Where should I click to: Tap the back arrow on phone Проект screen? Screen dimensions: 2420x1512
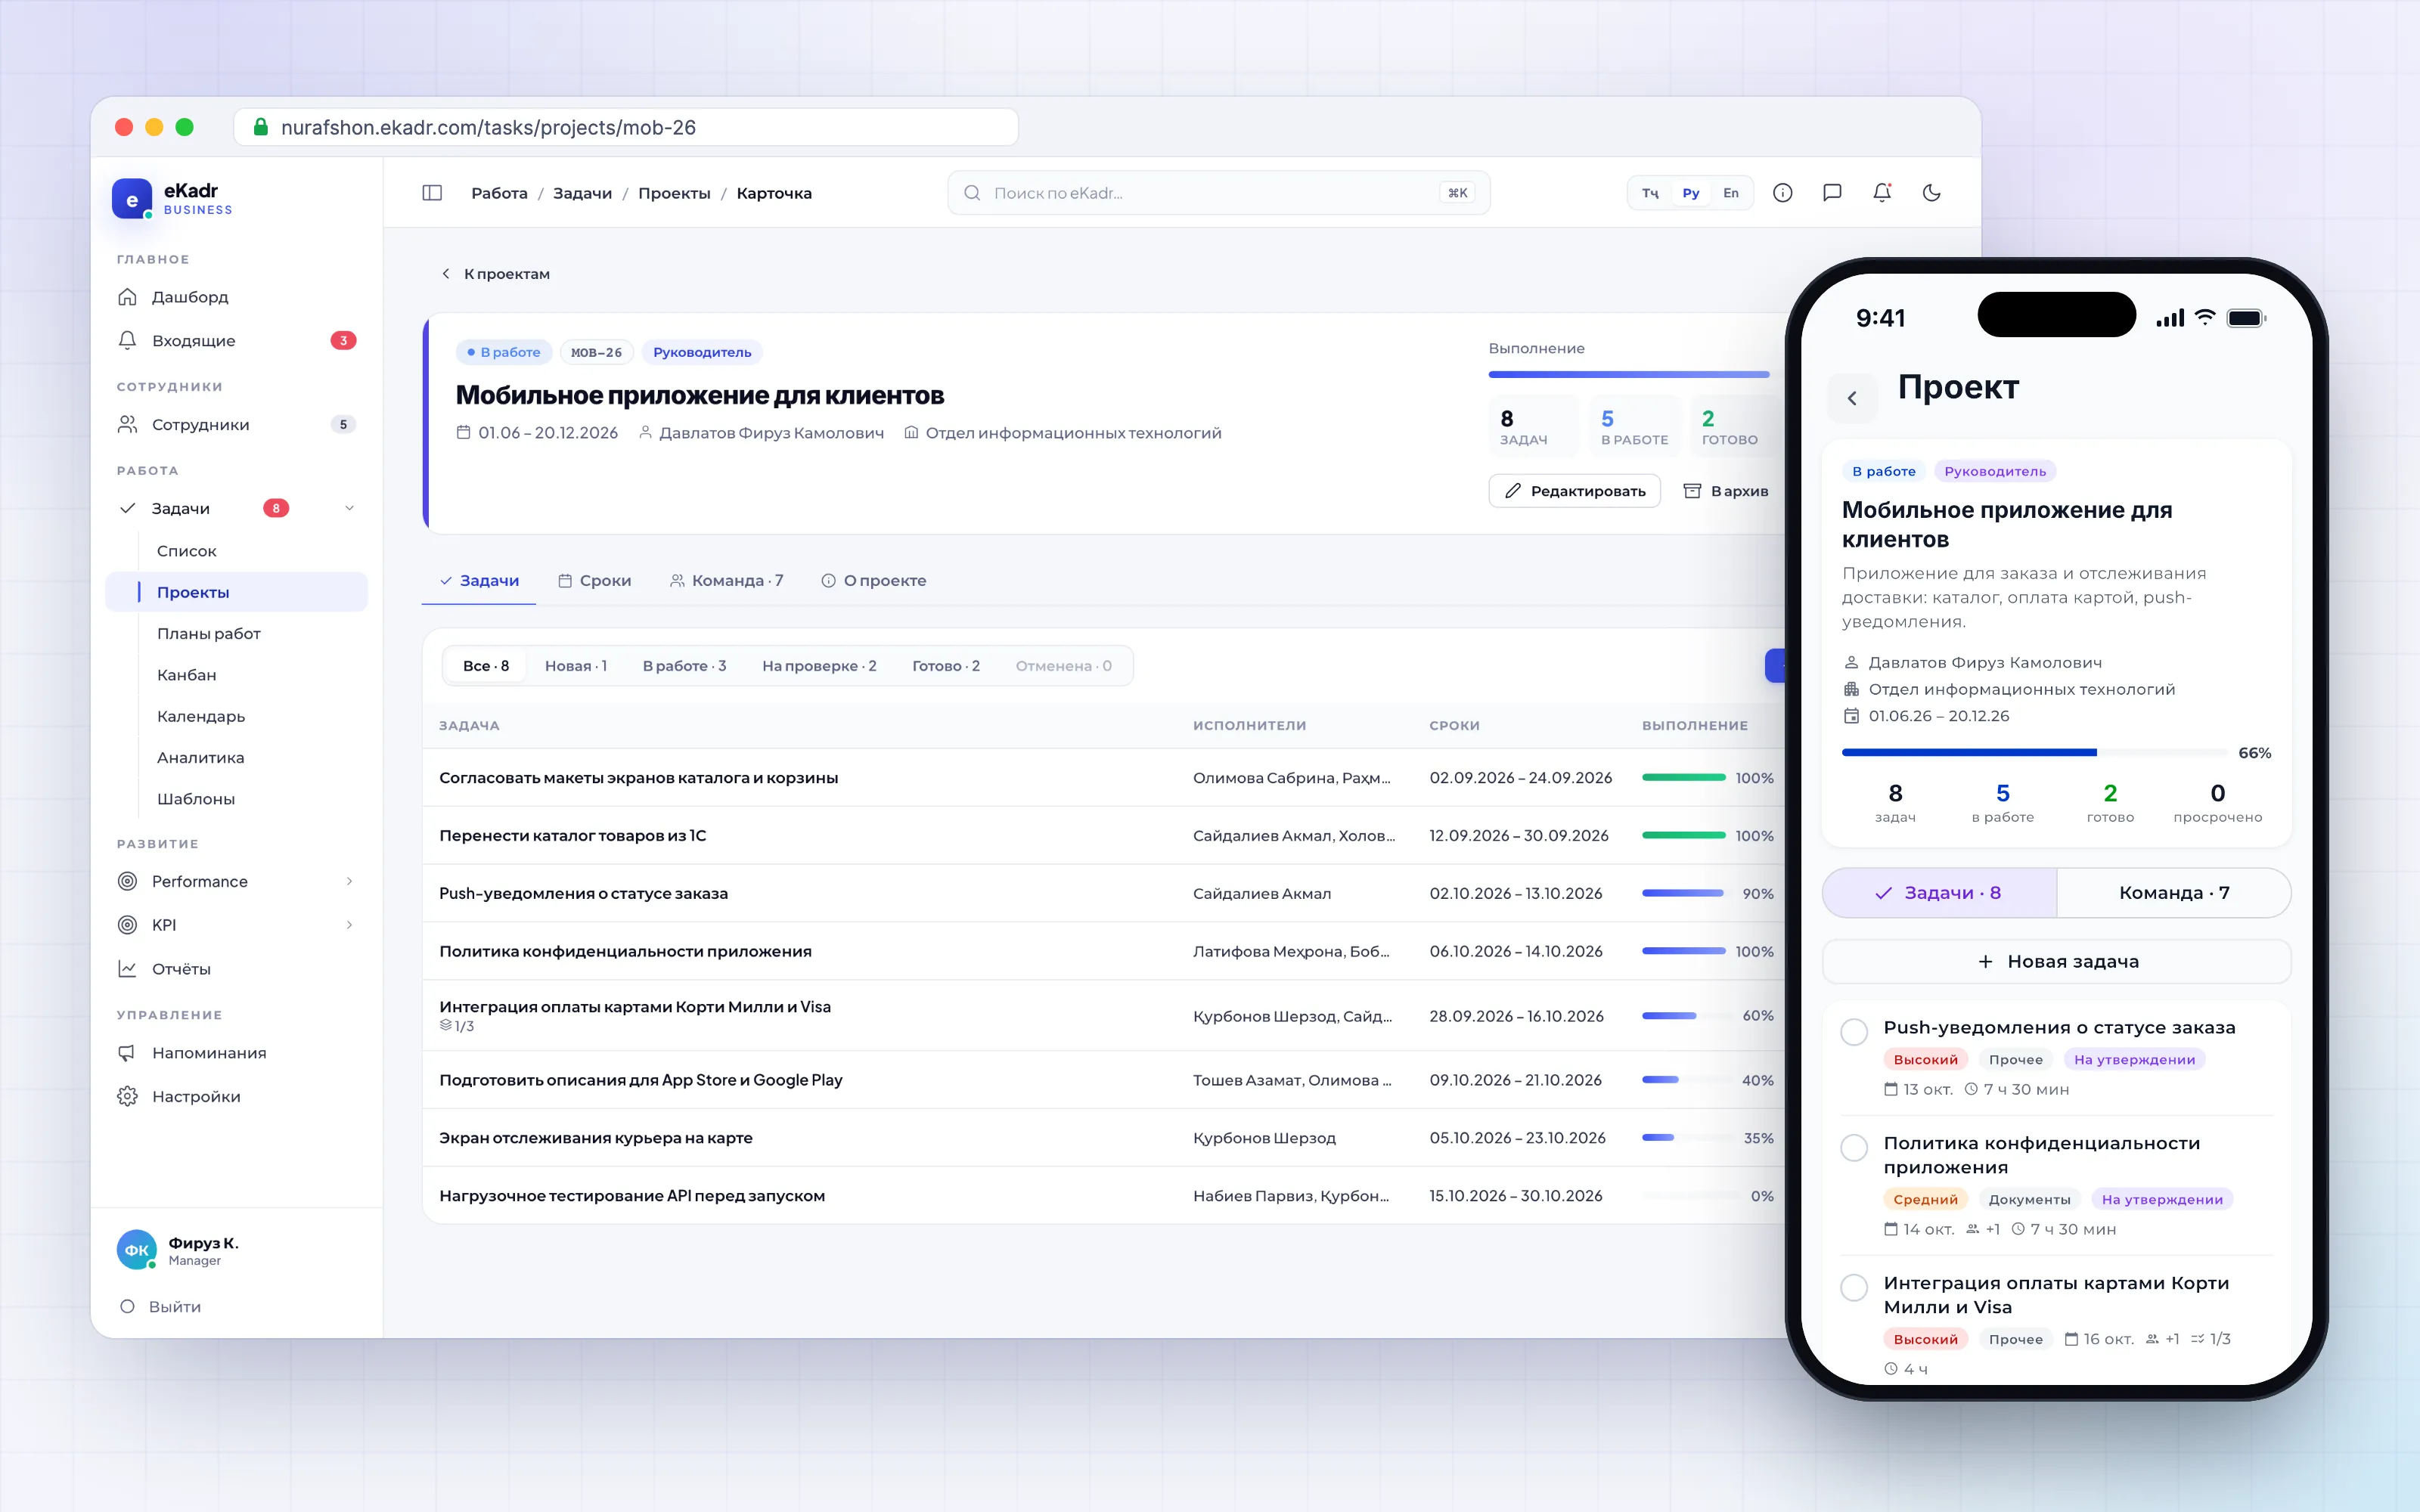(x=1852, y=398)
